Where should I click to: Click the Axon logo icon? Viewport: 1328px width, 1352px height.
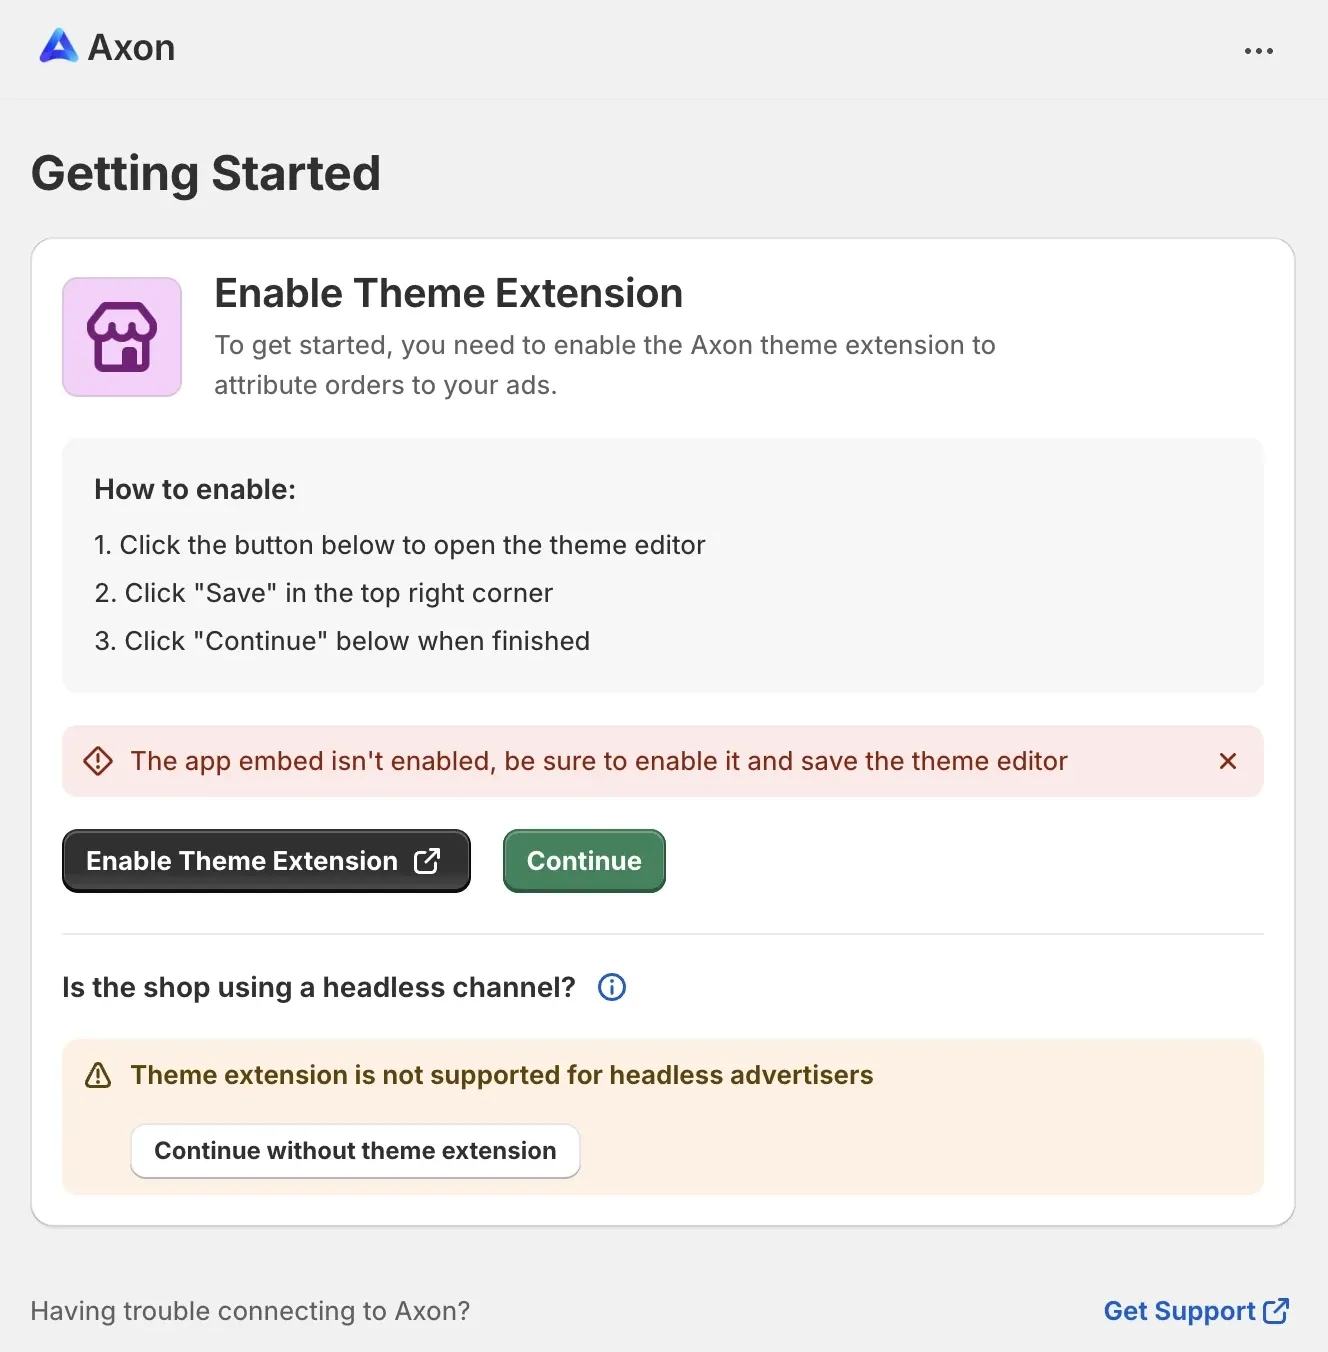[x=58, y=47]
